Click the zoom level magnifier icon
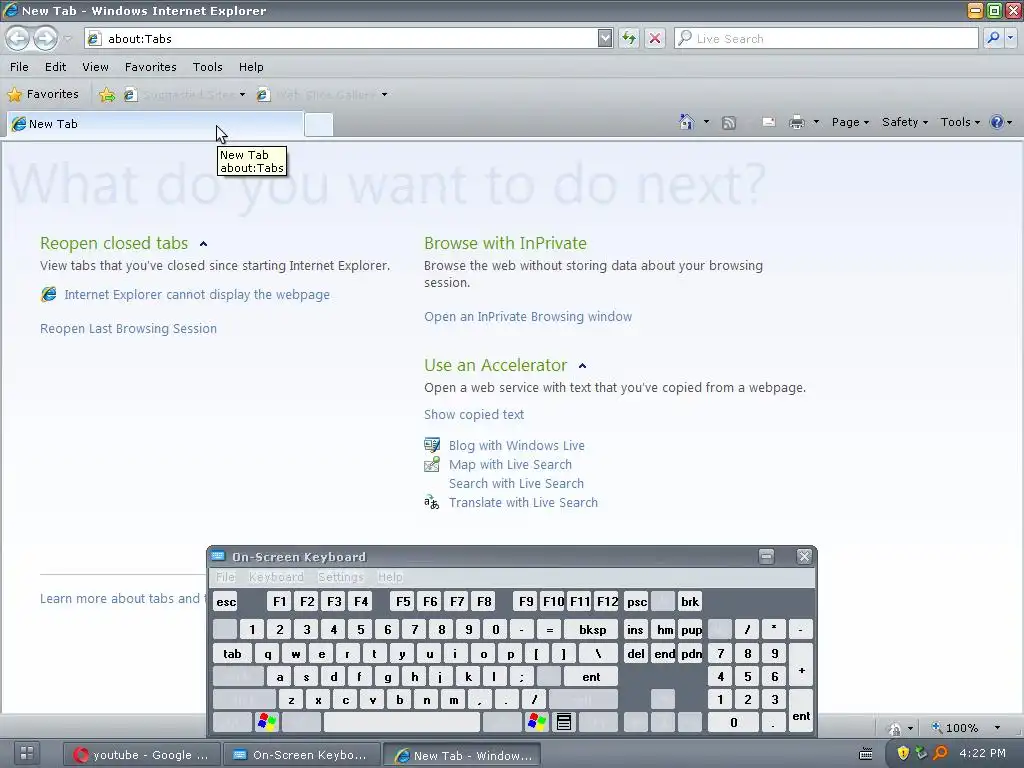Screen dimensions: 1024x768 pos(936,728)
